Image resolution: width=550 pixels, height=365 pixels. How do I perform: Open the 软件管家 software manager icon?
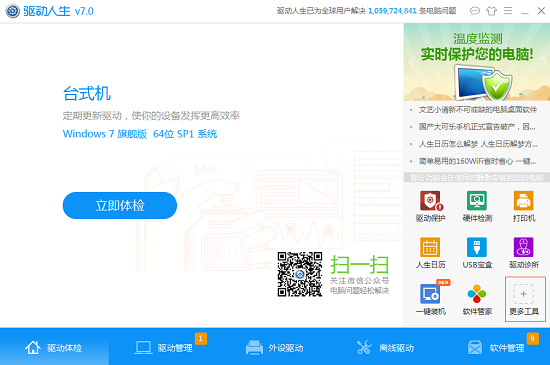pyautogui.click(x=477, y=299)
